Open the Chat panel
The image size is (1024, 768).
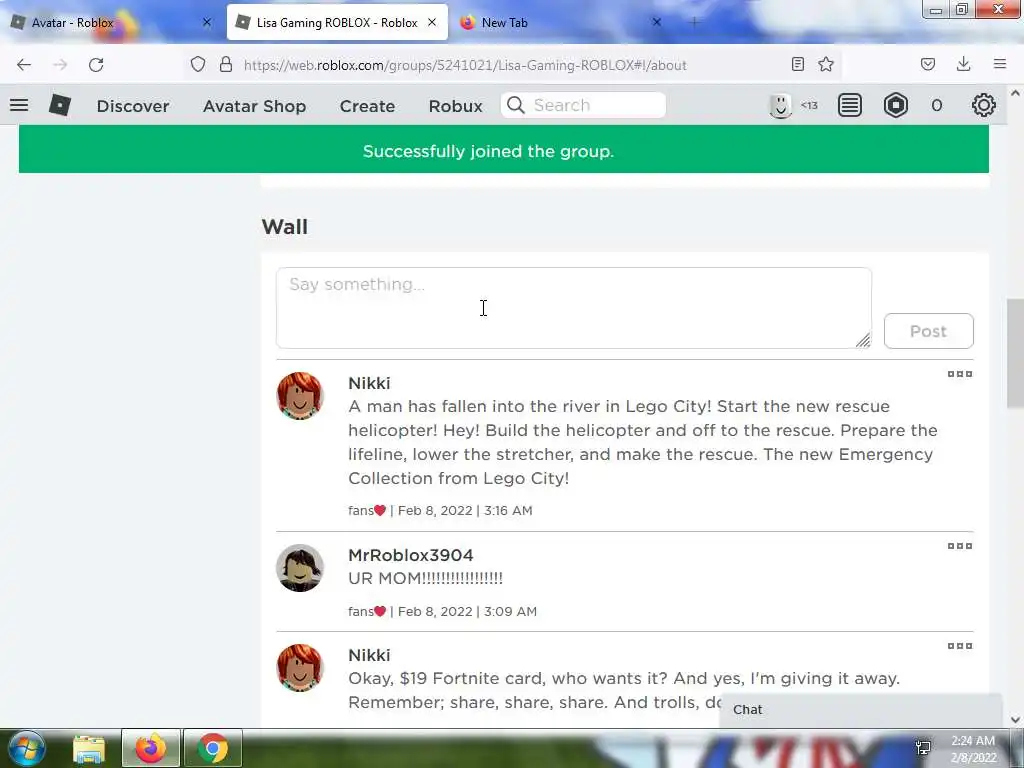[x=861, y=710]
